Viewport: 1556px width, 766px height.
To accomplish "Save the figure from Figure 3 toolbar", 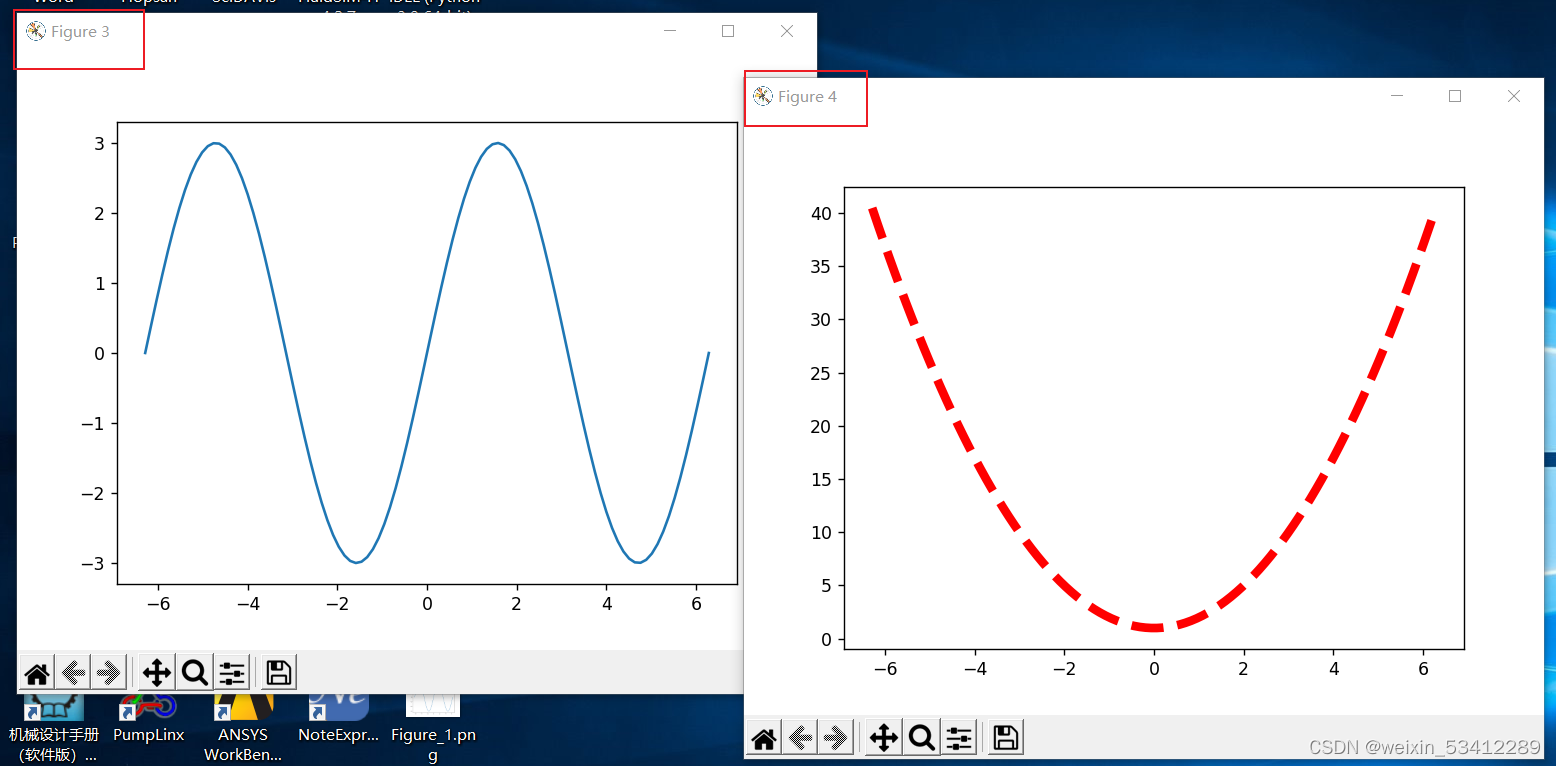I will tap(279, 673).
